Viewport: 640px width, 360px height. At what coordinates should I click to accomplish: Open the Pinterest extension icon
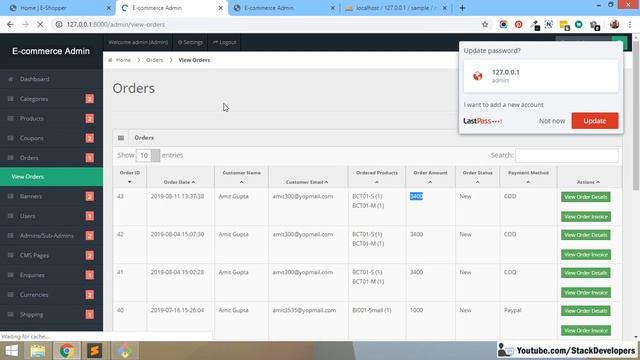point(518,24)
